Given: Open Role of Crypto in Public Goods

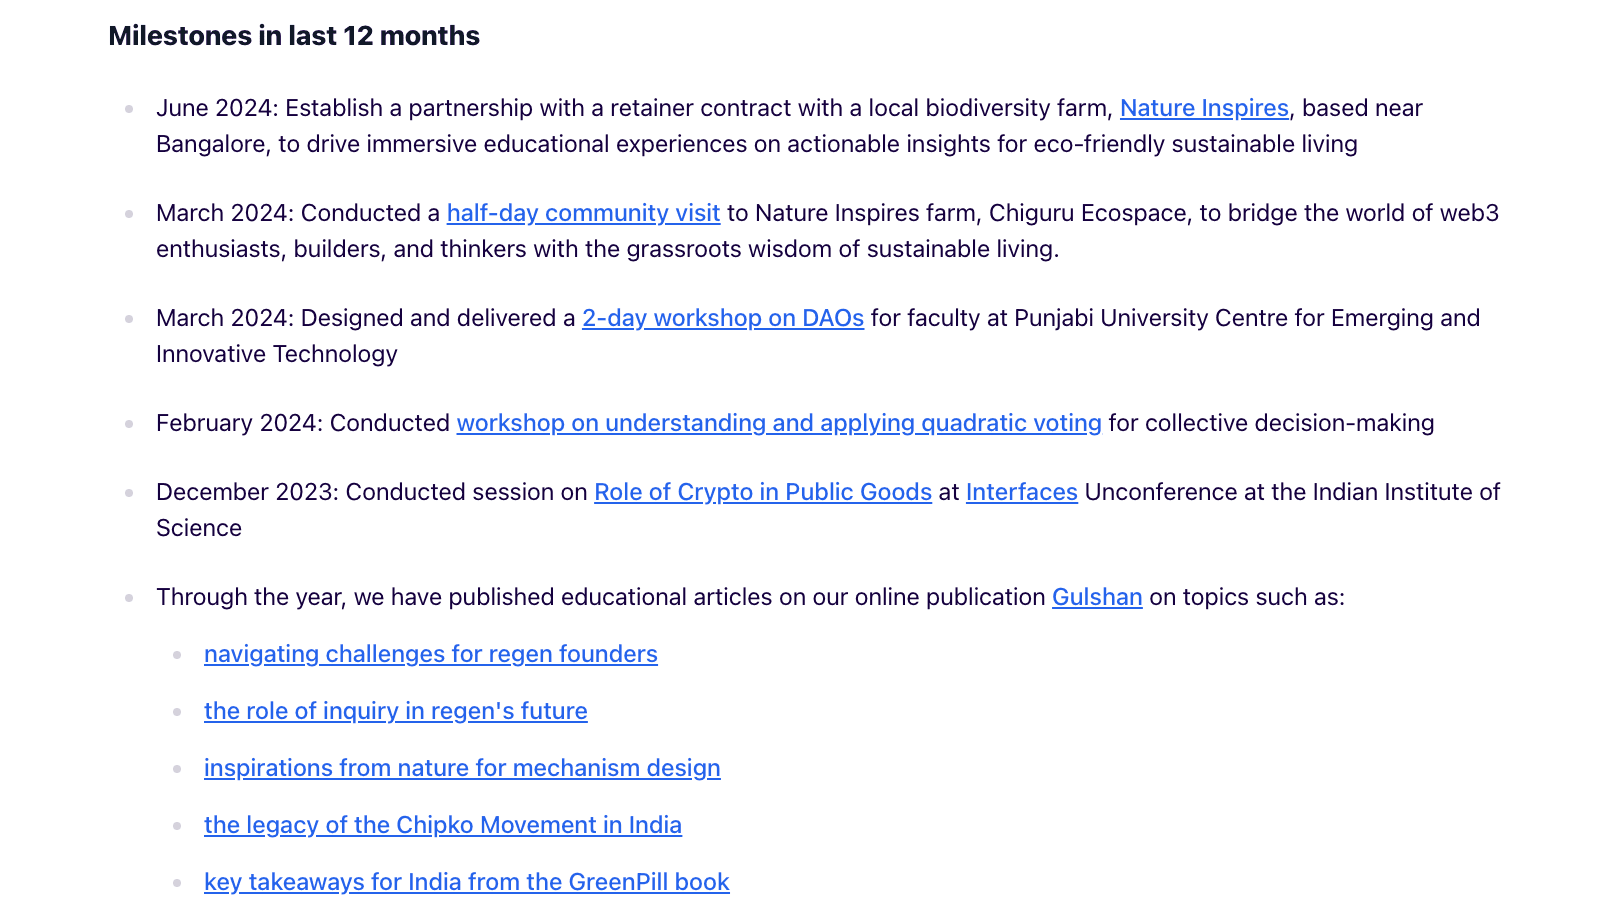Looking at the screenshot, I should [762, 492].
